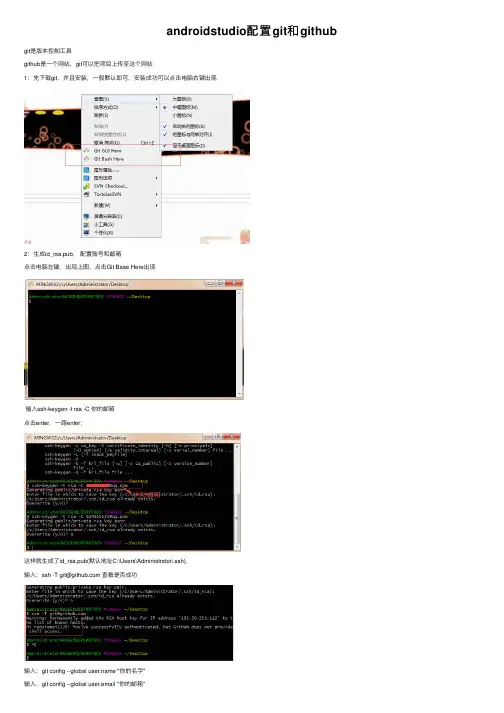Select the 小图标 small icons option
504x713 pixels.
(x=182, y=115)
